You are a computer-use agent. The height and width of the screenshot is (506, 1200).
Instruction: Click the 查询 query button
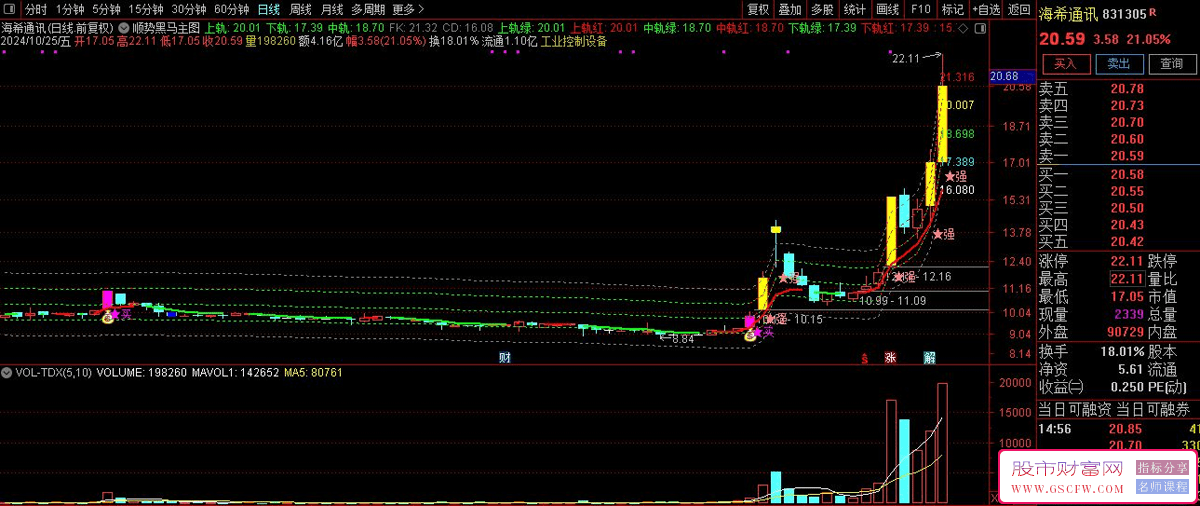click(x=1171, y=63)
